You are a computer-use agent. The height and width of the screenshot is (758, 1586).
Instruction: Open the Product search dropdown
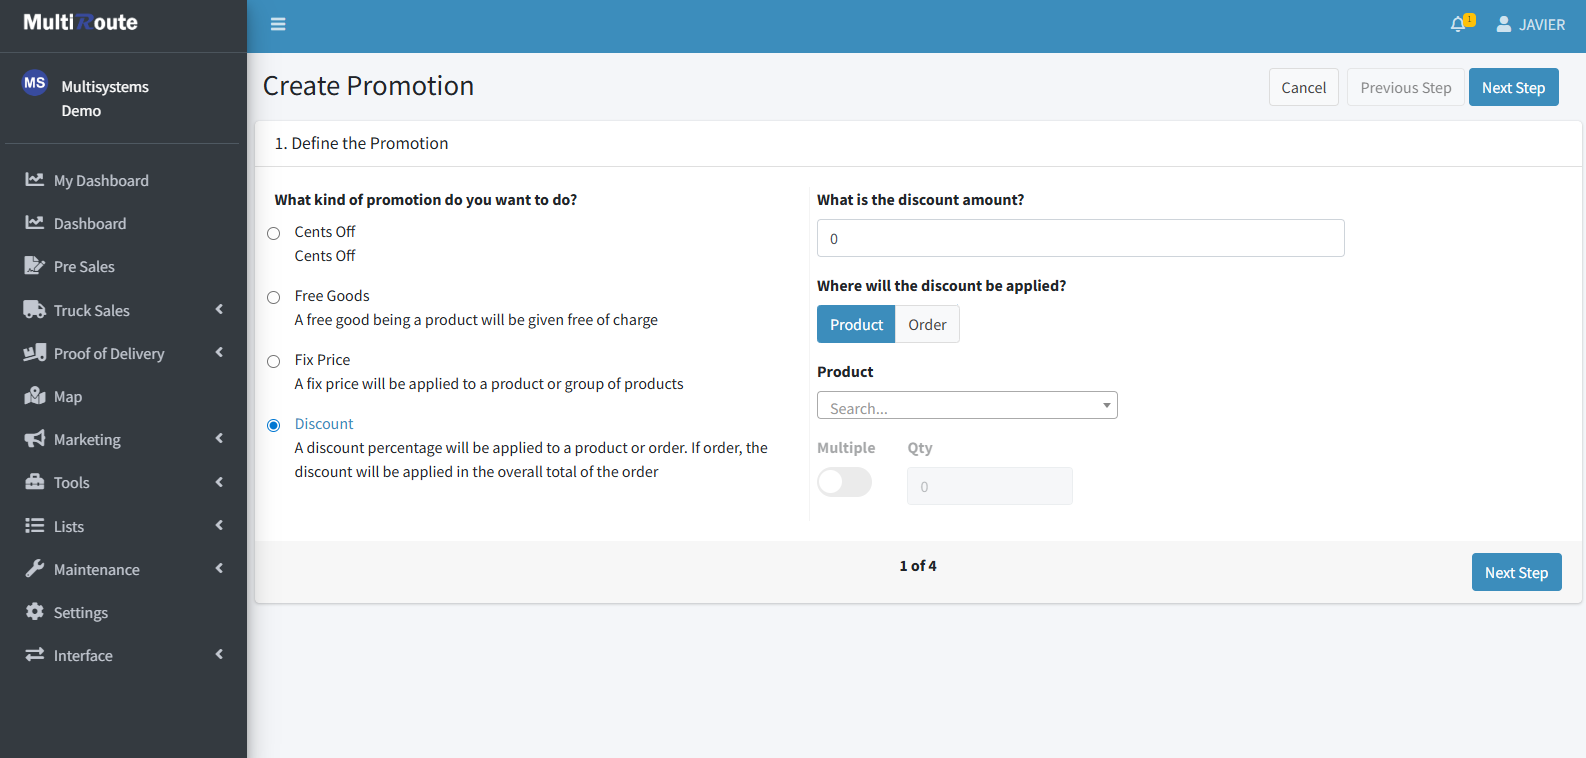(966, 405)
